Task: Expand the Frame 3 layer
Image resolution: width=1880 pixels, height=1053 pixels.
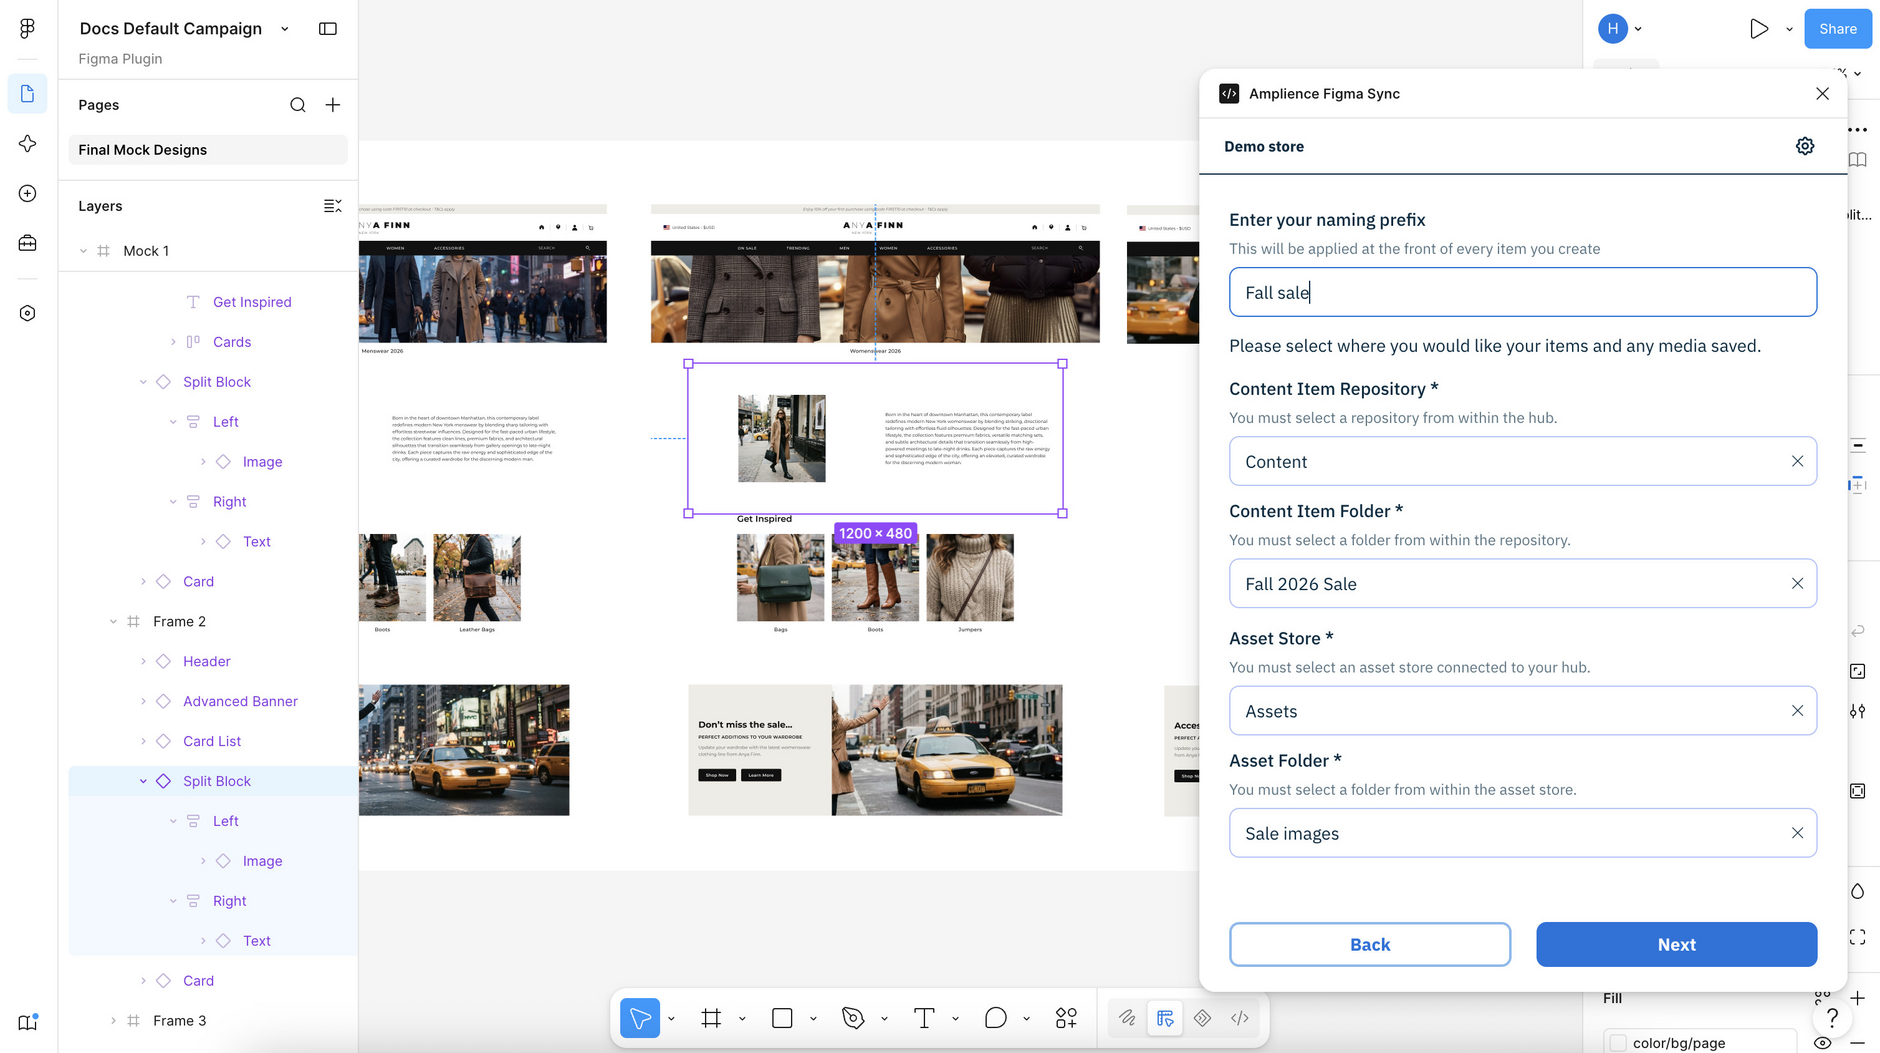Action: [x=113, y=1021]
